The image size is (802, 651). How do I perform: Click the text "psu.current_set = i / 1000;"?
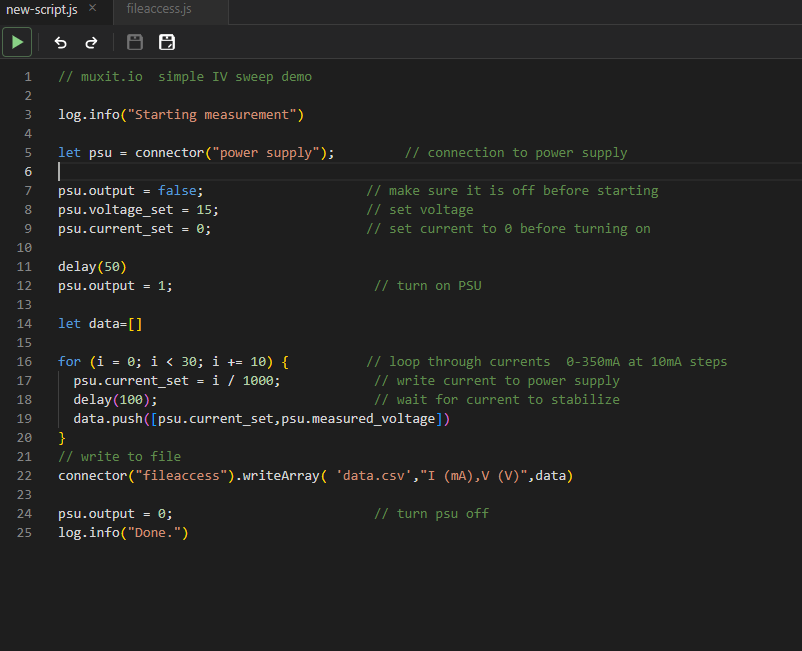(x=177, y=381)
